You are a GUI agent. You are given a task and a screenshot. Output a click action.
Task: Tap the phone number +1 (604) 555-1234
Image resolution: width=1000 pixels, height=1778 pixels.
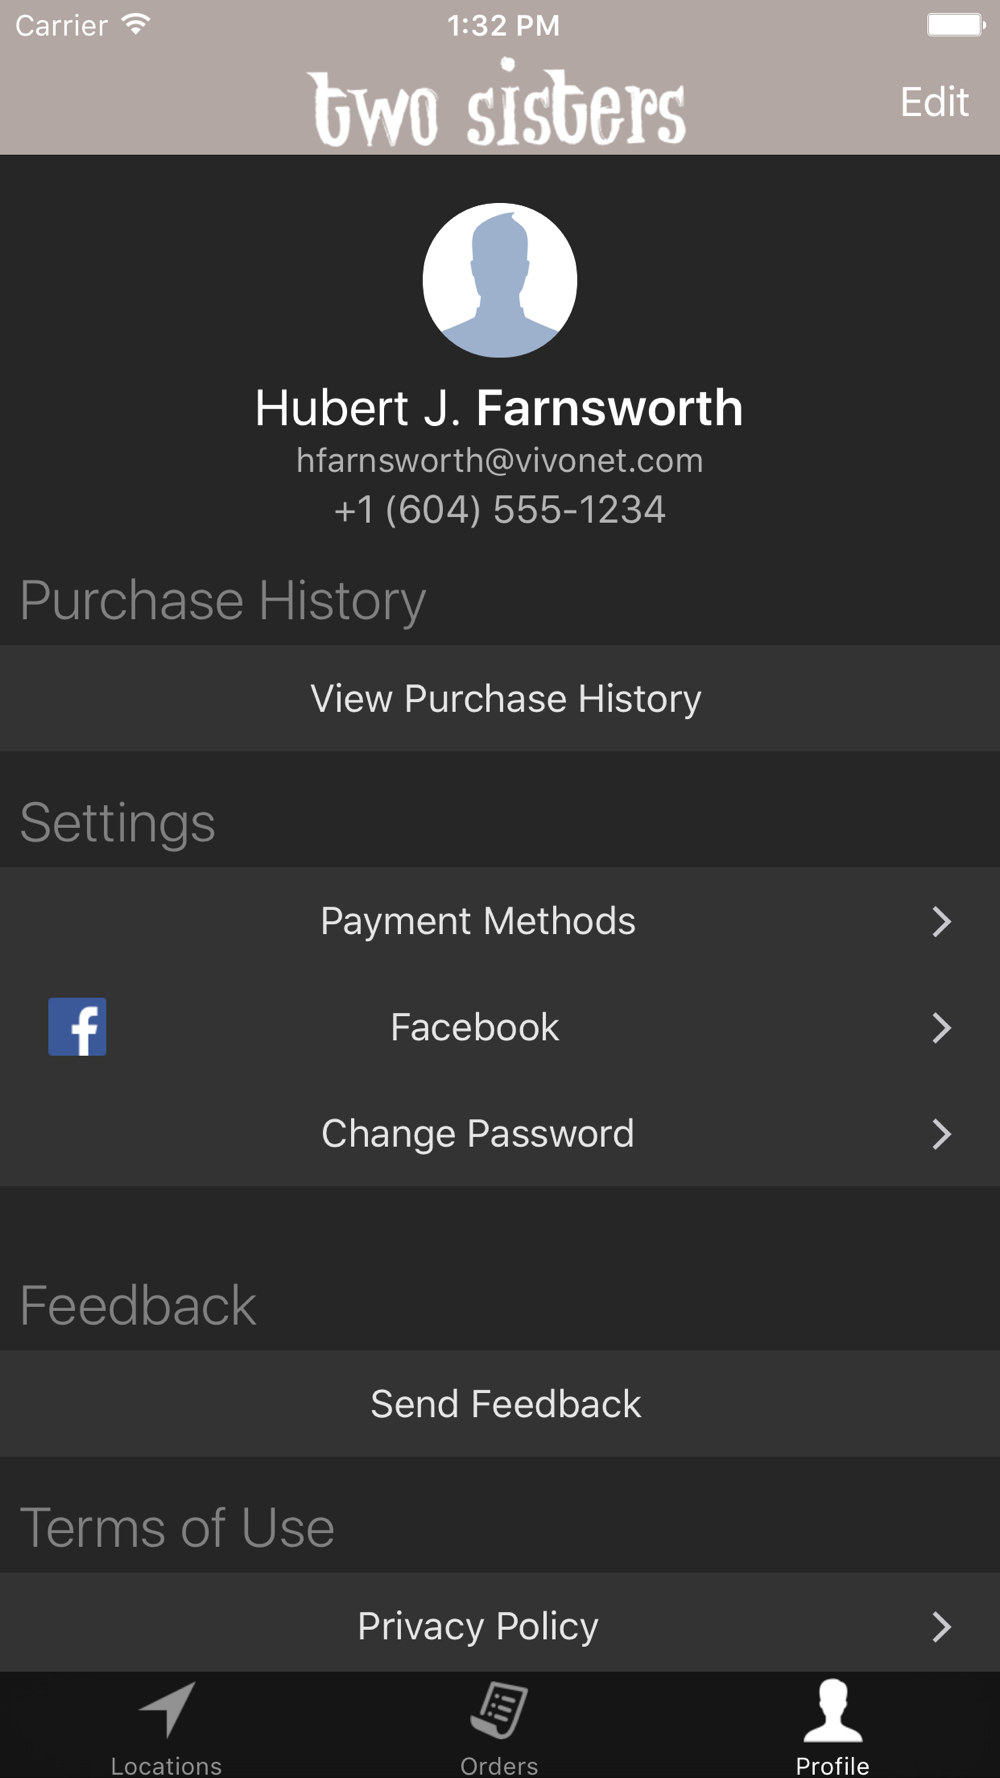coord(500,510)
